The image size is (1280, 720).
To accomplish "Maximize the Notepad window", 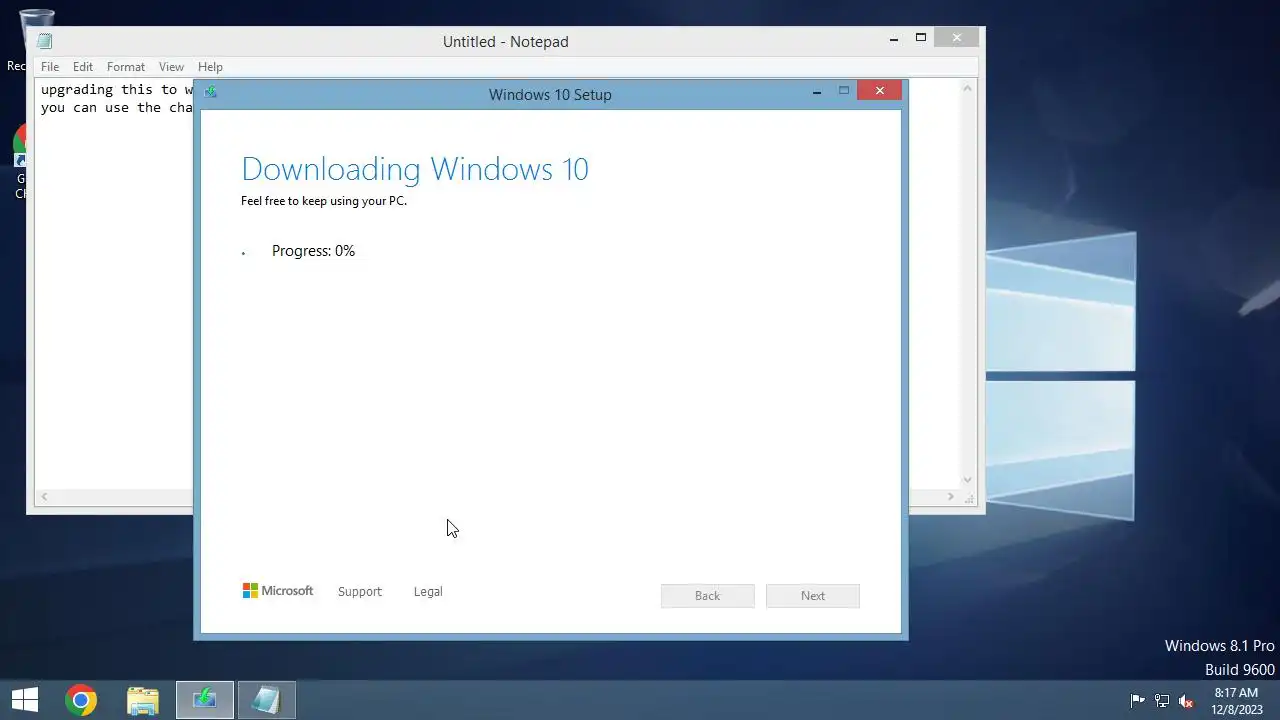I will (x=921, y=38).
